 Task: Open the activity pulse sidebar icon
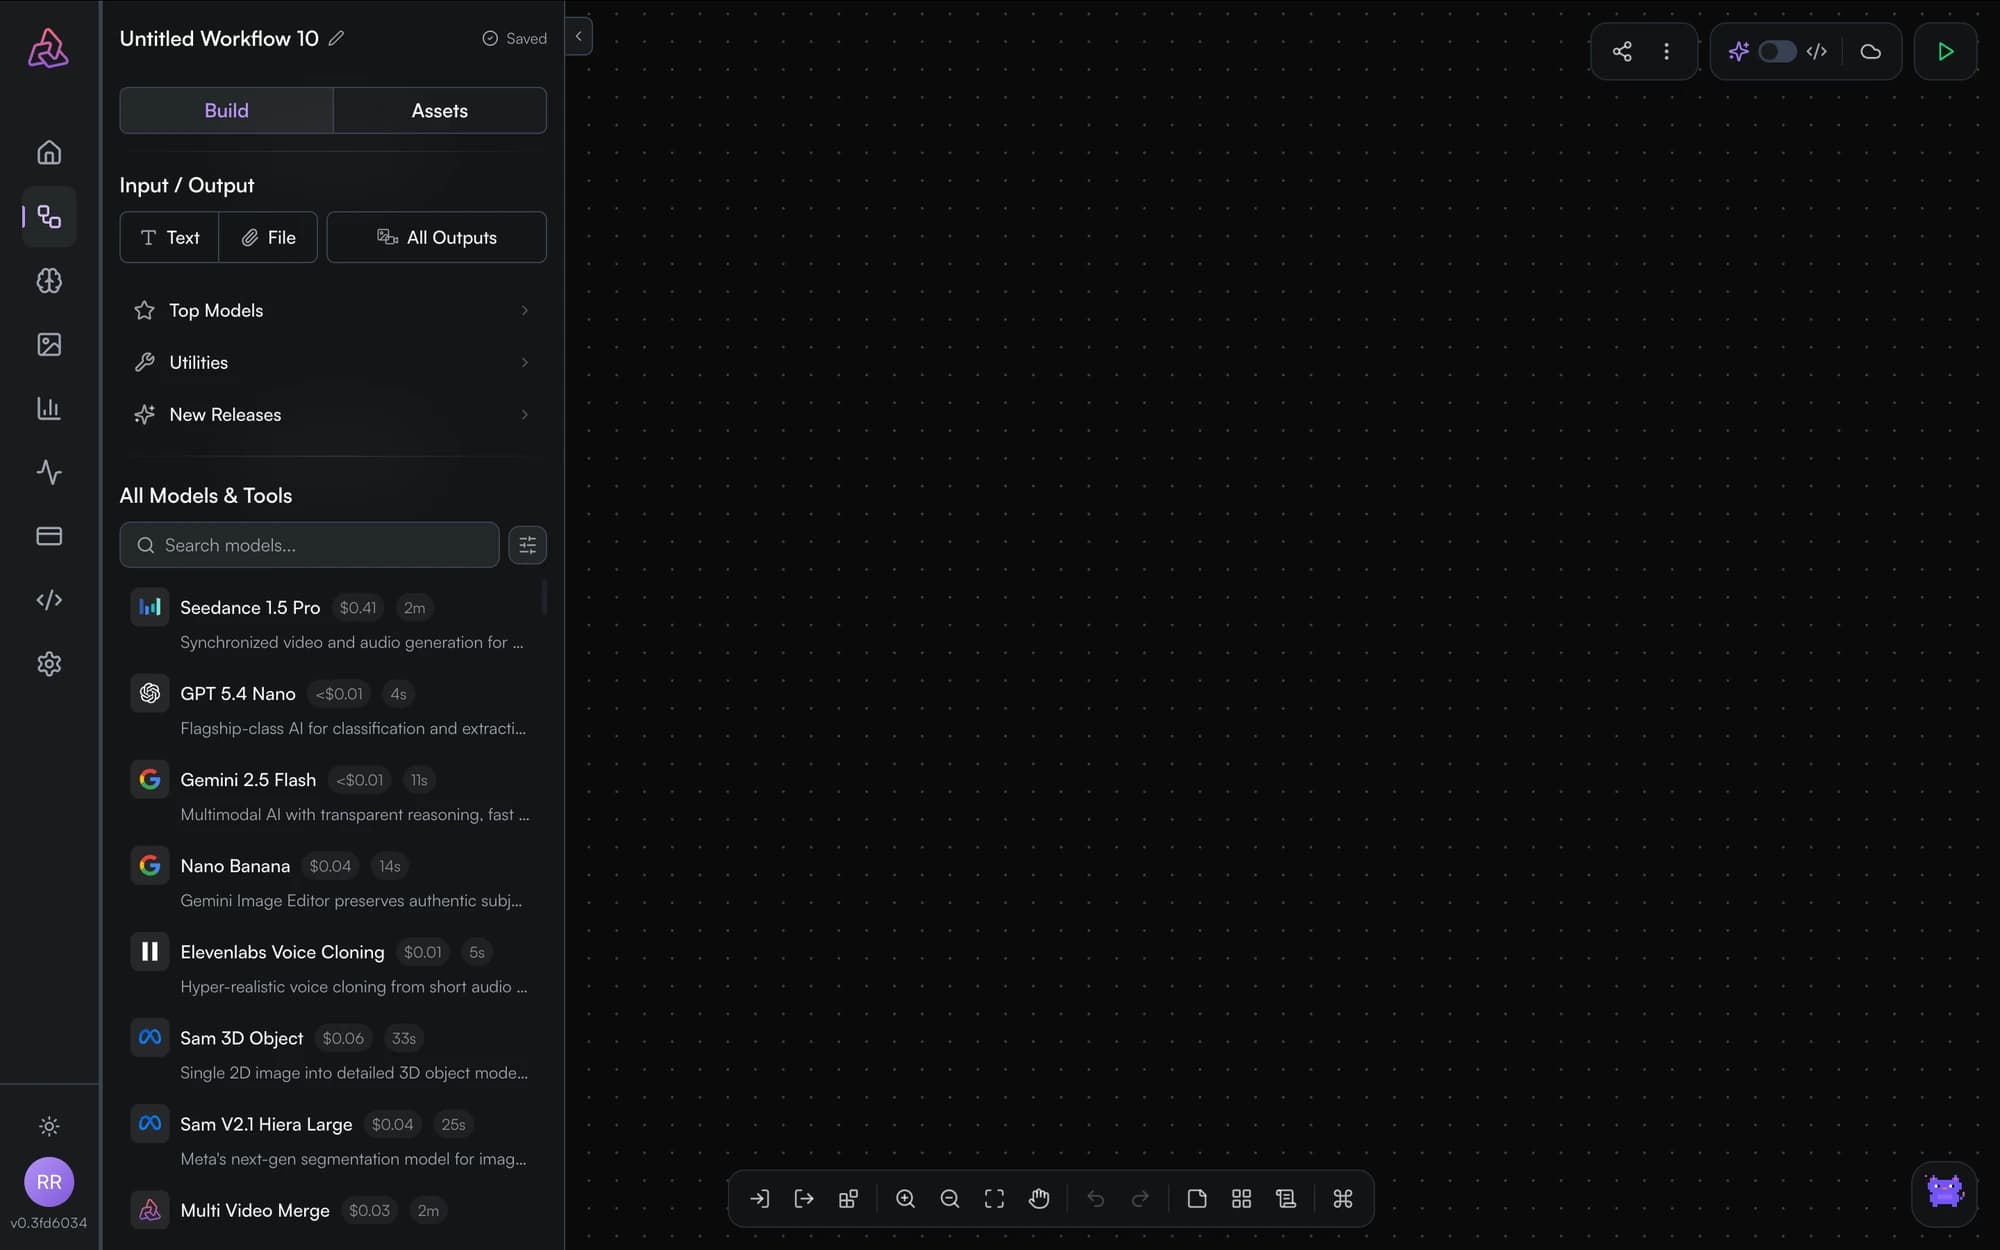[49, 472]
